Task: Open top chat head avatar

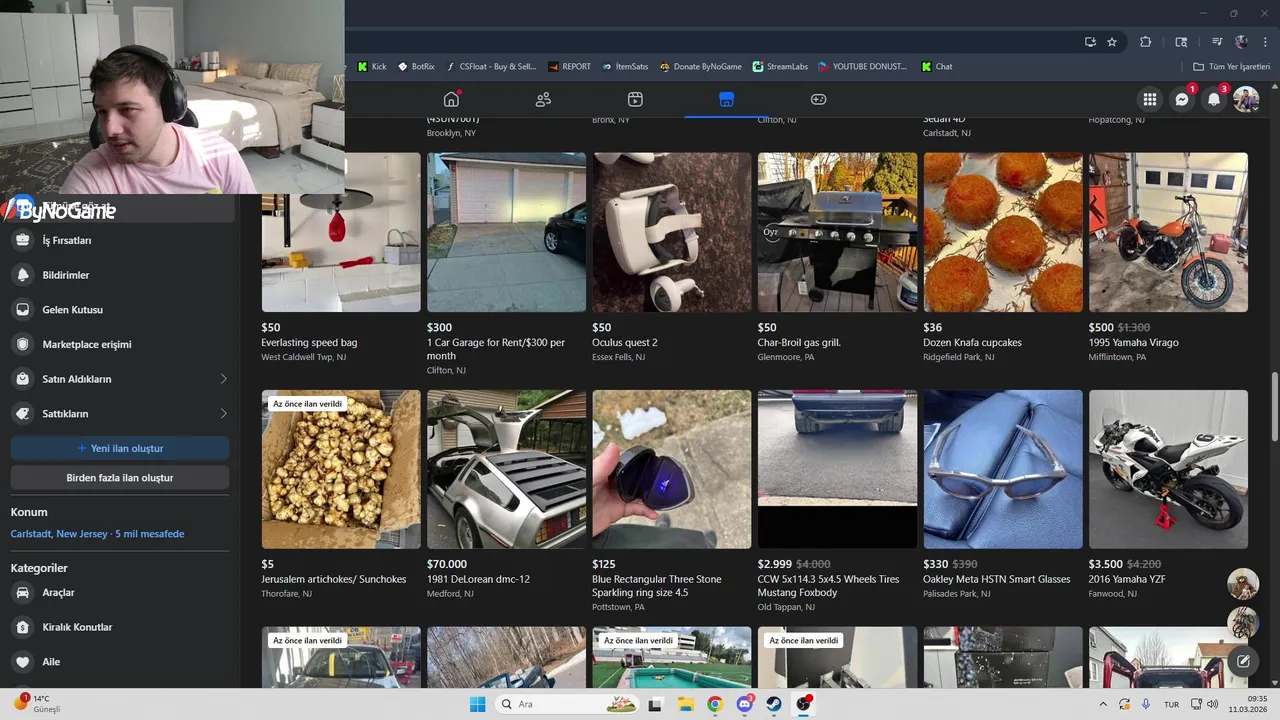Action: [x=1243, y=583]
